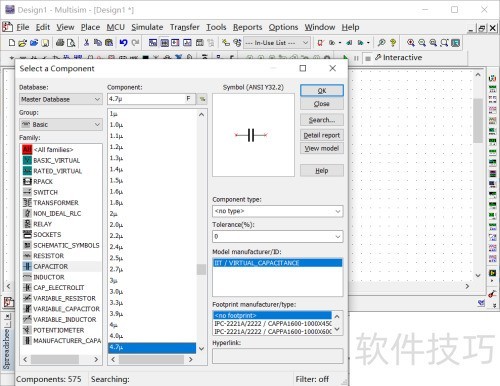Click the yellow Help question icon
This screenshot has height=386, width=500.
[393, 43]
